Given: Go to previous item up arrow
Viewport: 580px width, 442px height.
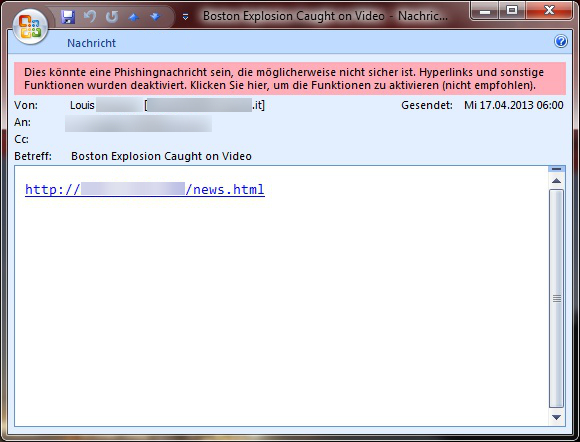Looking at the screenshot, I should (x=134, y=17).
